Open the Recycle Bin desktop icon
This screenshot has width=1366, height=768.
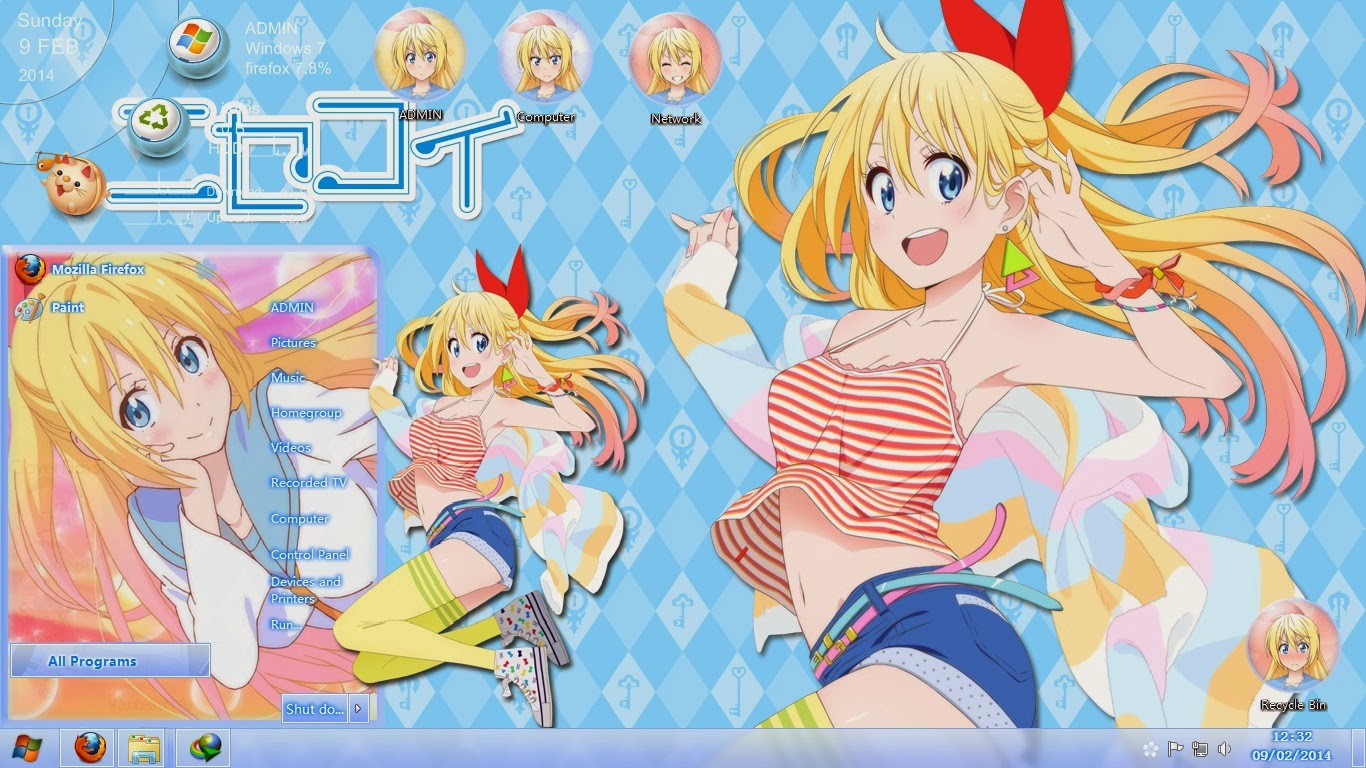[1293, 654]
